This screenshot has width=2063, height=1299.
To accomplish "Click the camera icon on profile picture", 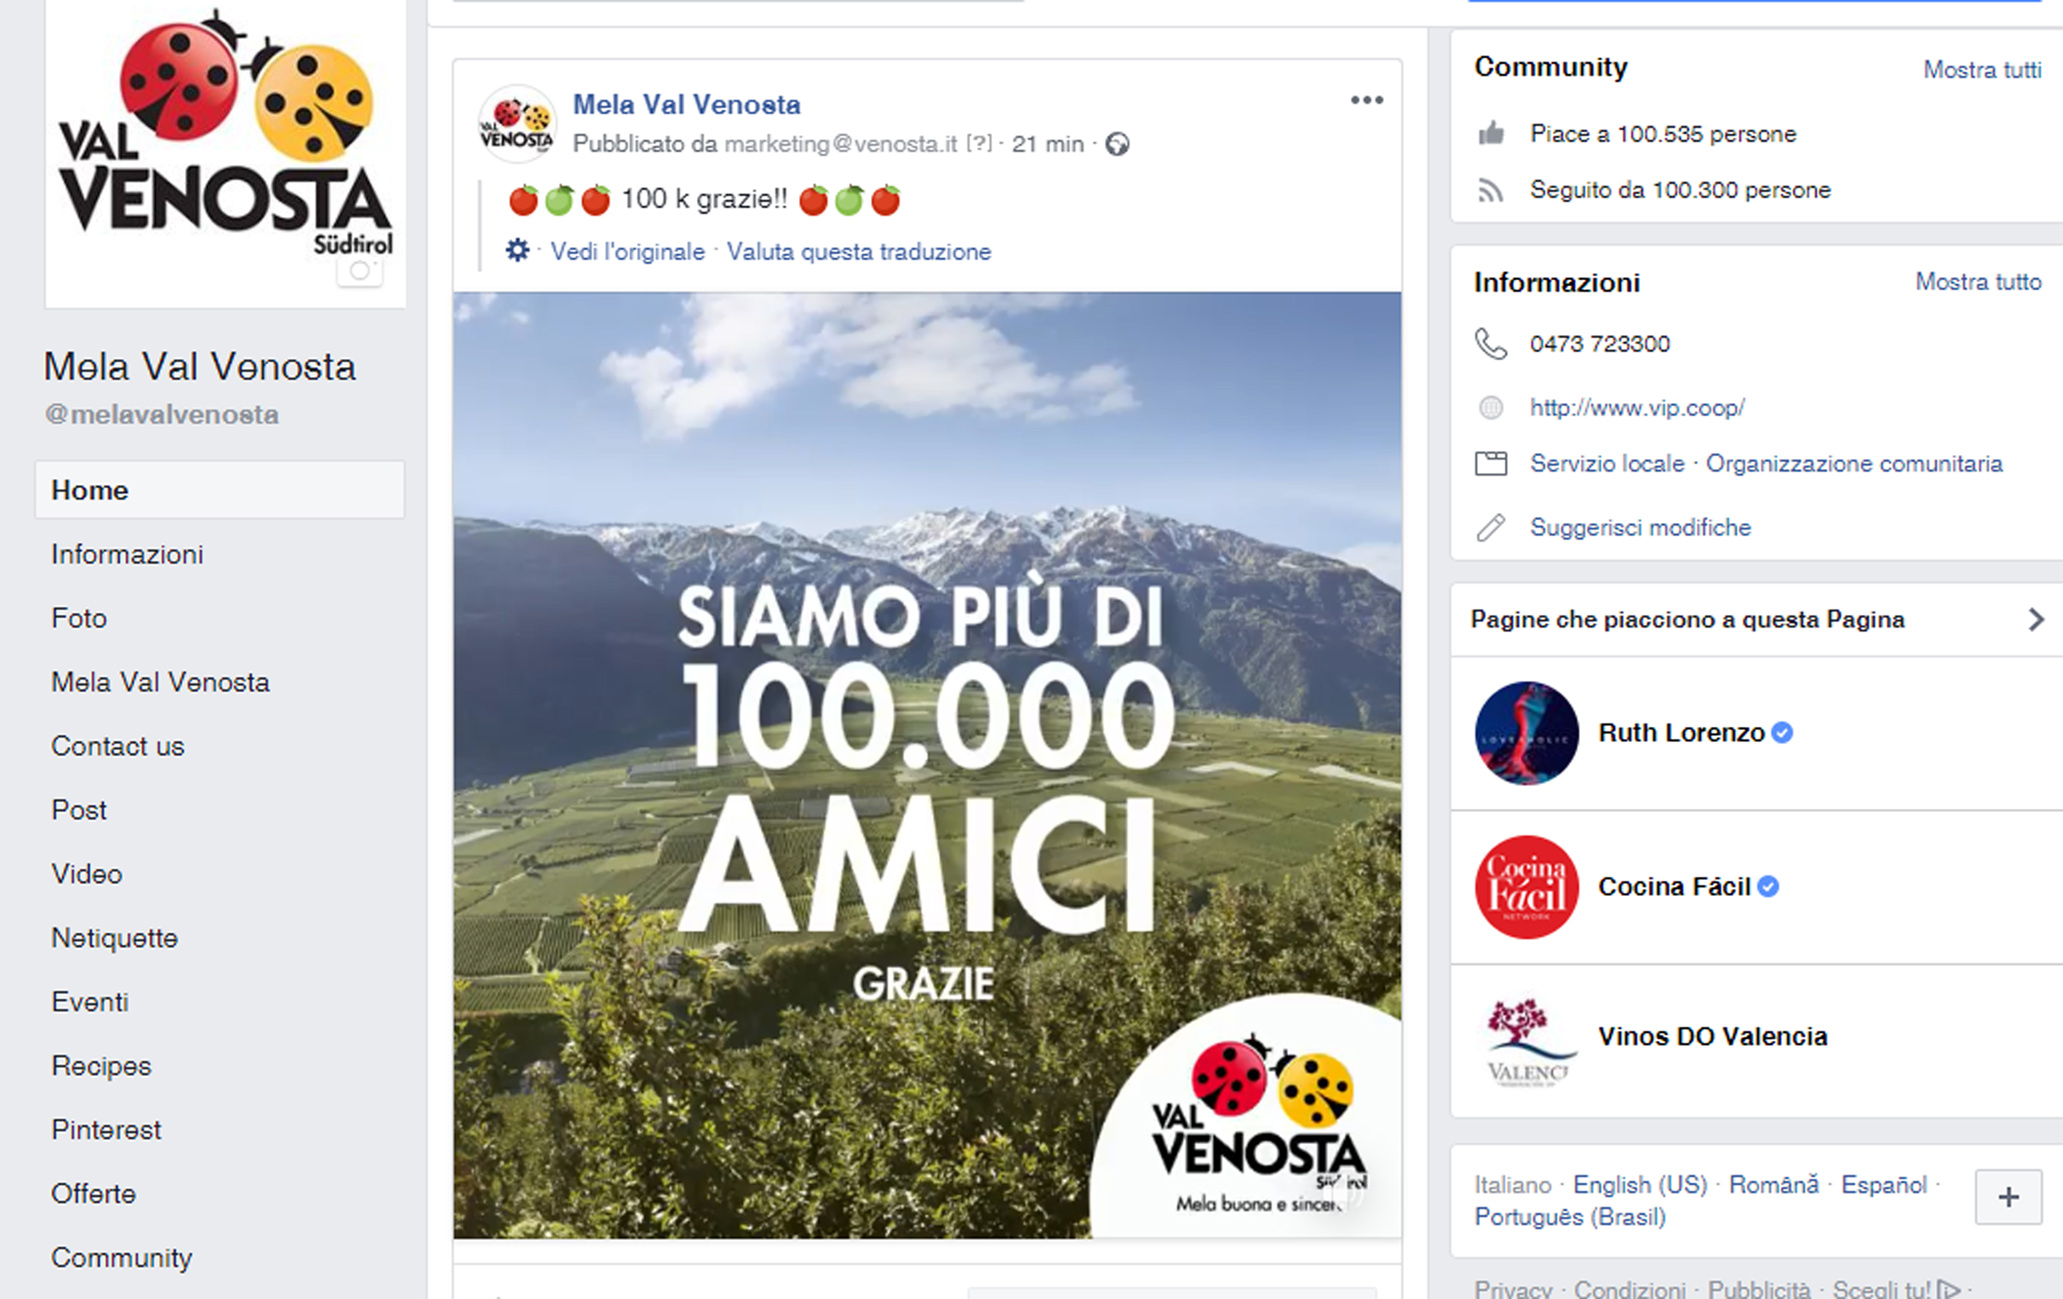I will [360, 271].
